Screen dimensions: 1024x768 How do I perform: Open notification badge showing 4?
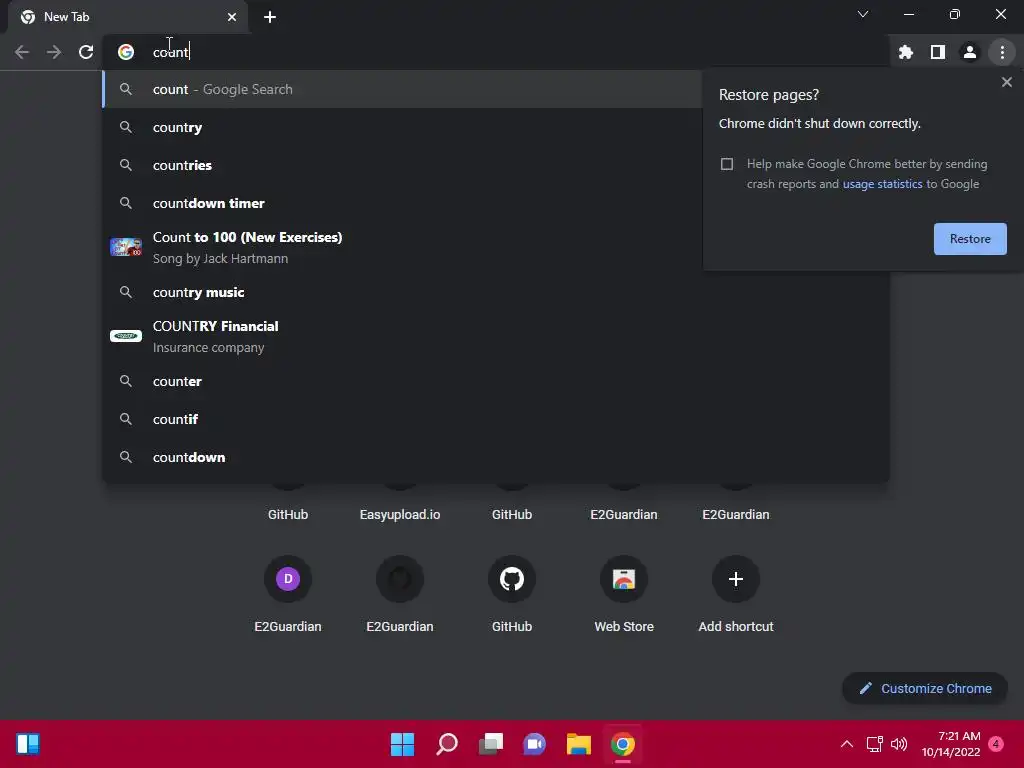point(996,743)
